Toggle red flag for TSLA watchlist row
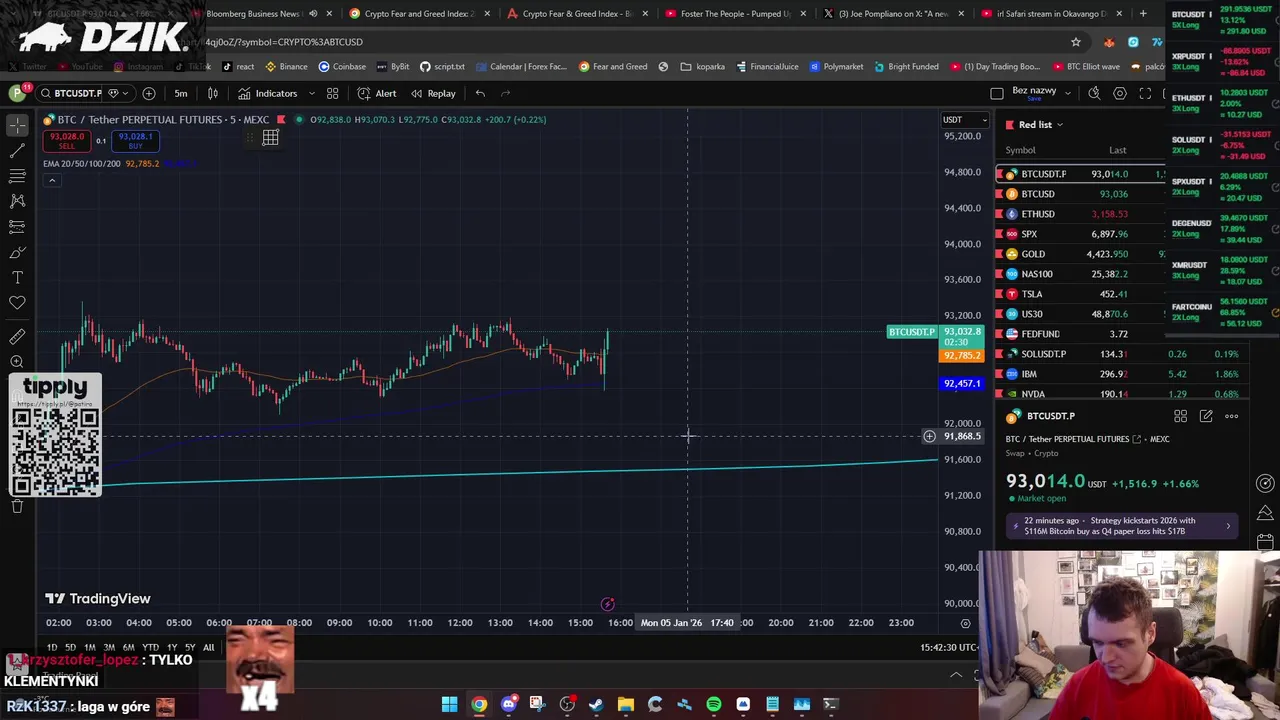This screenshot has width=1280, height=720. tap(1000, 294)
